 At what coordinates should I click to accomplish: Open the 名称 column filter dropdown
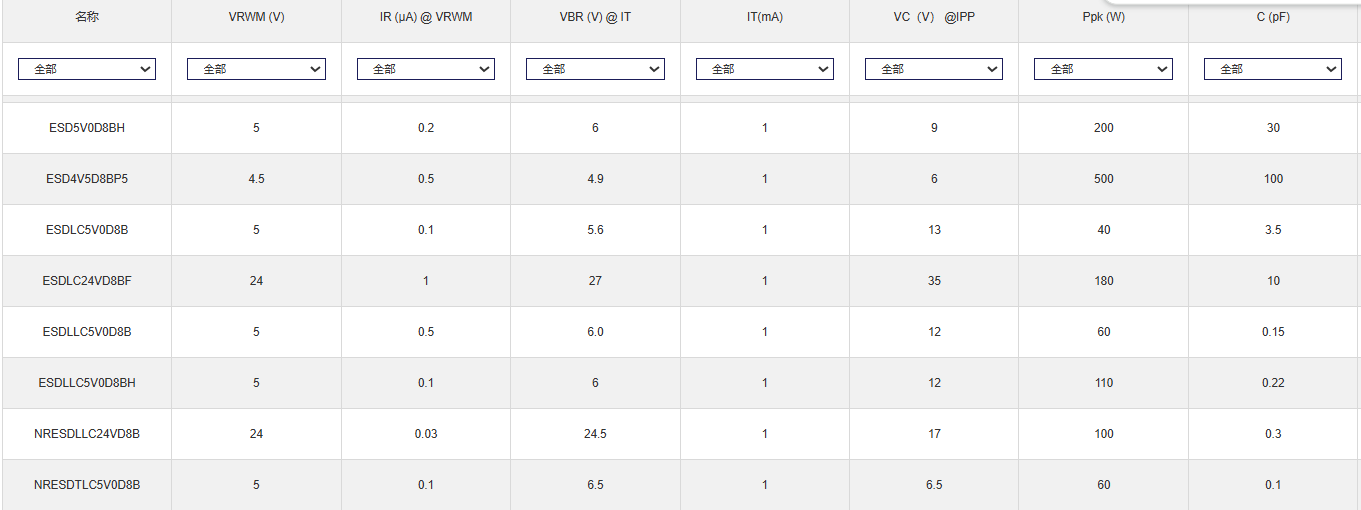[87, 69]
